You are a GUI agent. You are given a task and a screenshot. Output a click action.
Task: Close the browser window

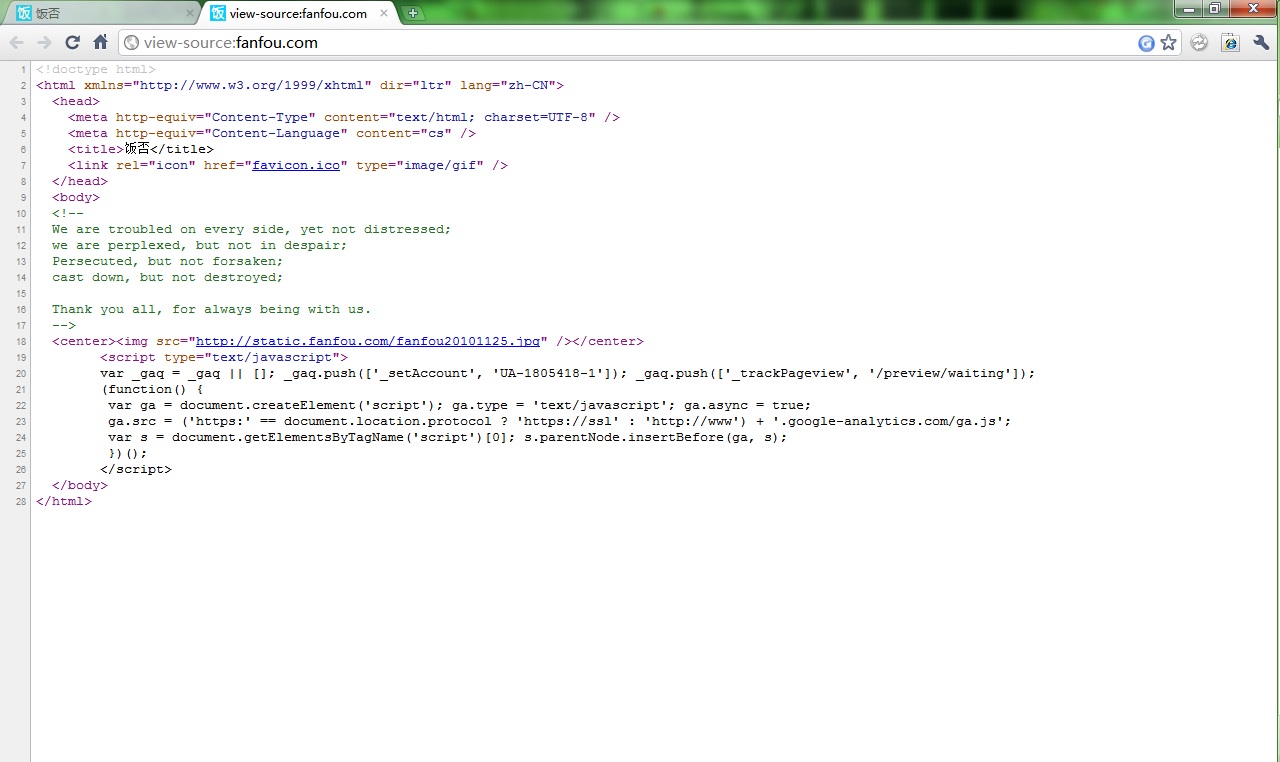click(1252, 9)
